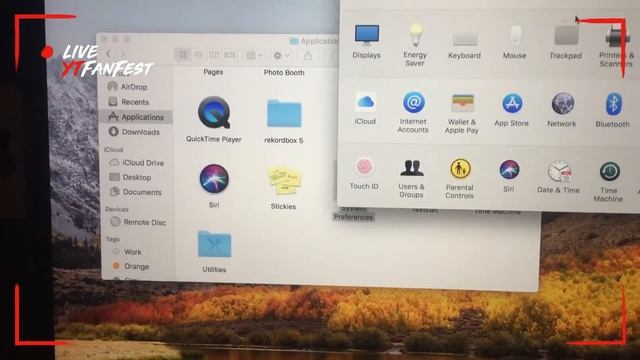Screen dimensions: 640x360
Task: Open Wallet & Apple Pay settings
Action: 462,113
